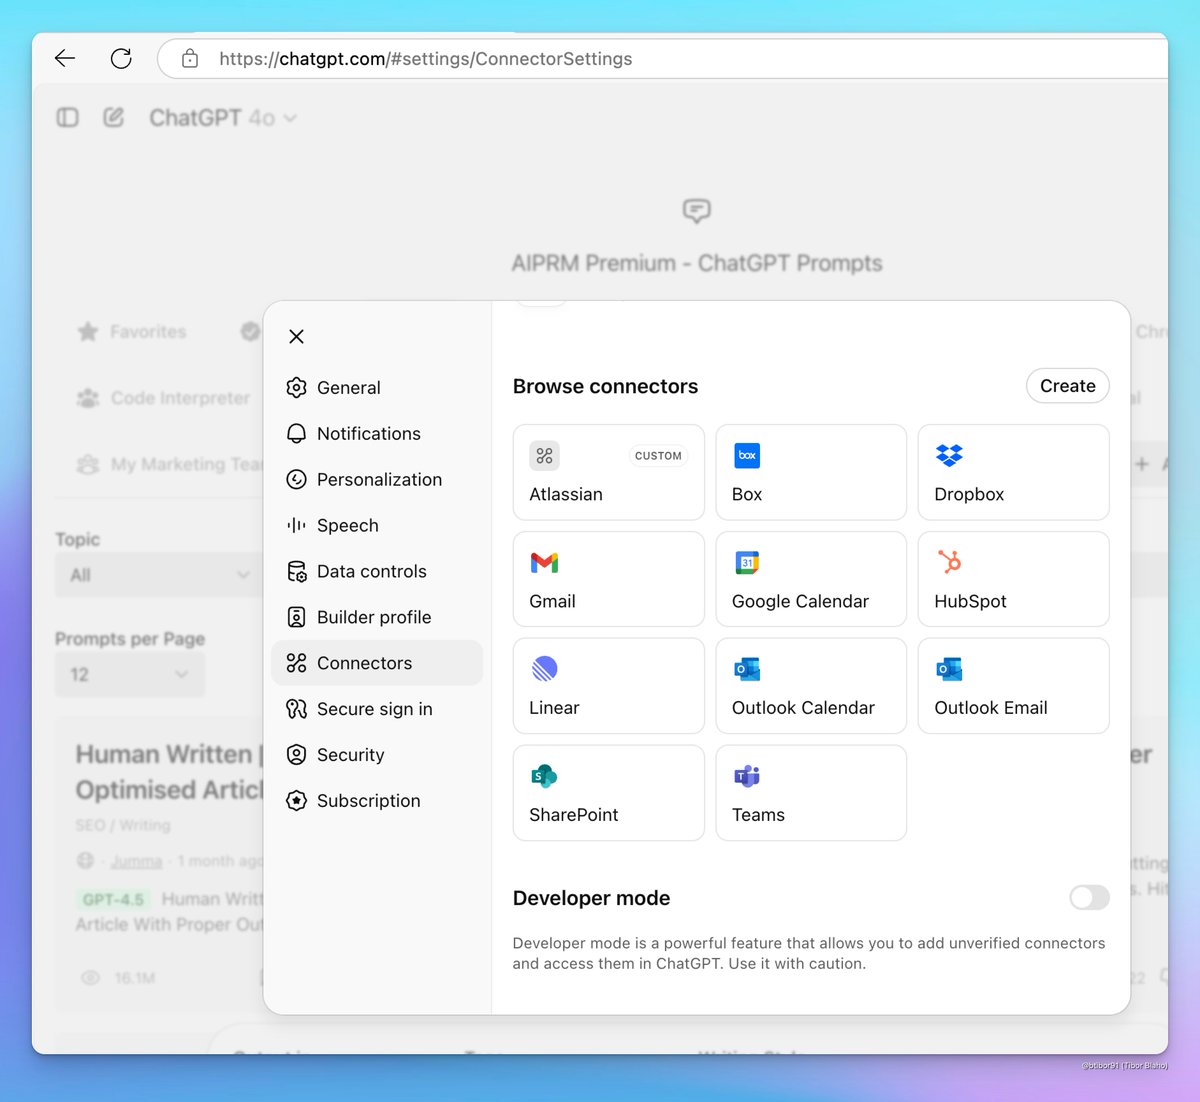Click the AIPRM Premium - ChatGPT Prompts title

pyautogui.click(x=697, y=263)
